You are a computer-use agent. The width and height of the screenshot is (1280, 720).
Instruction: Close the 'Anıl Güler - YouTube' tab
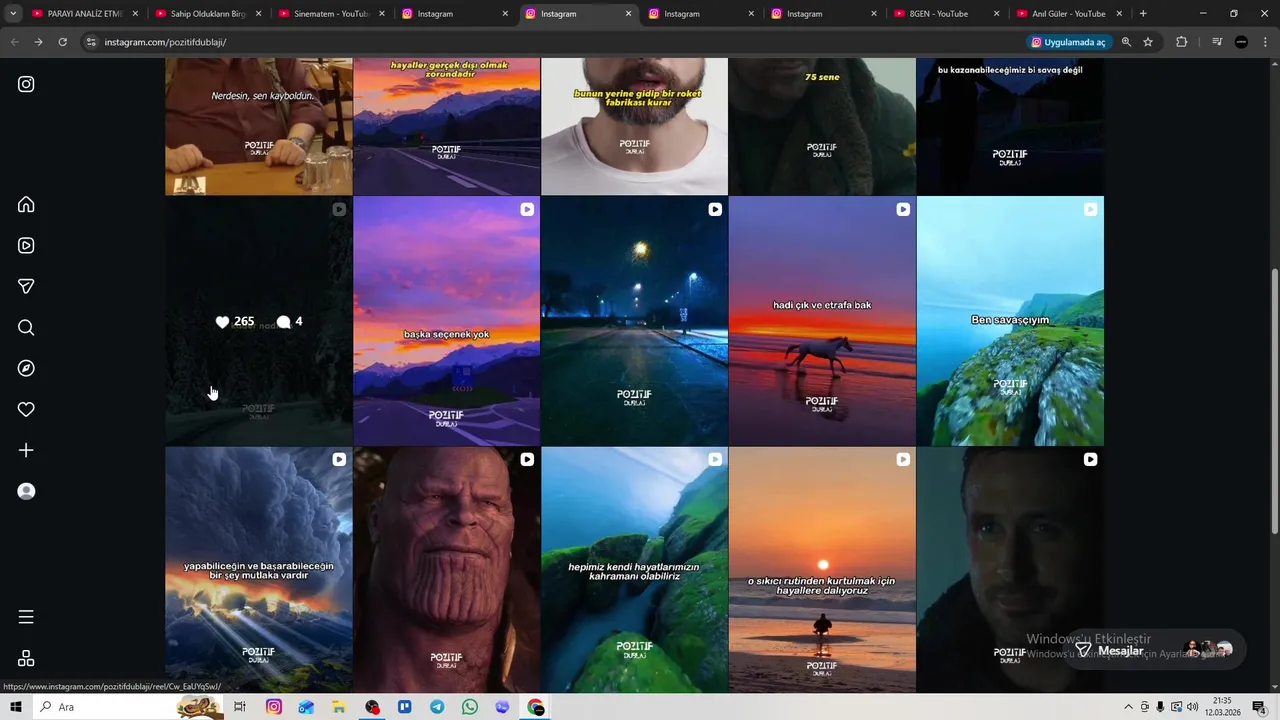1119,14
